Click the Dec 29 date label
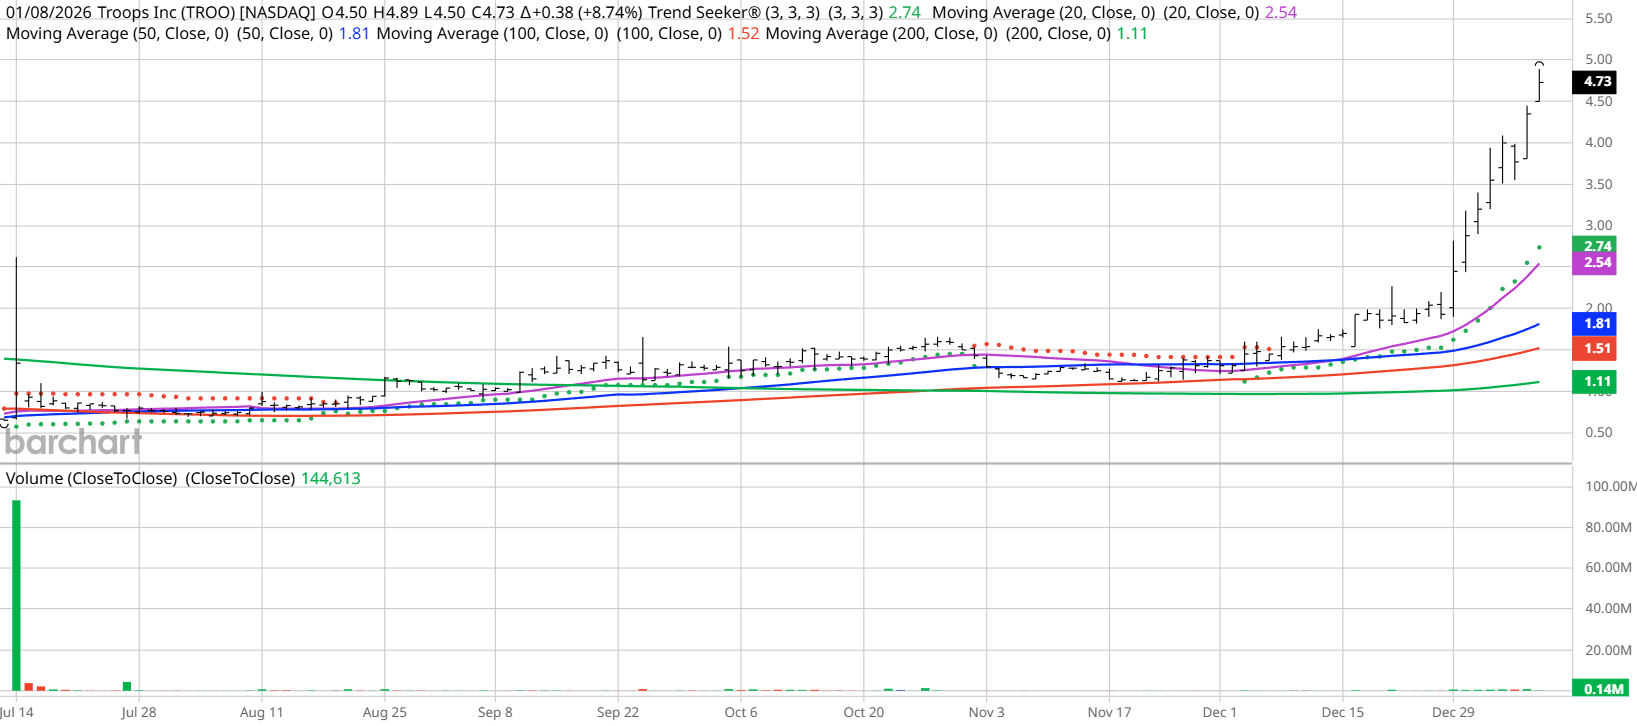 [1453, 713]
